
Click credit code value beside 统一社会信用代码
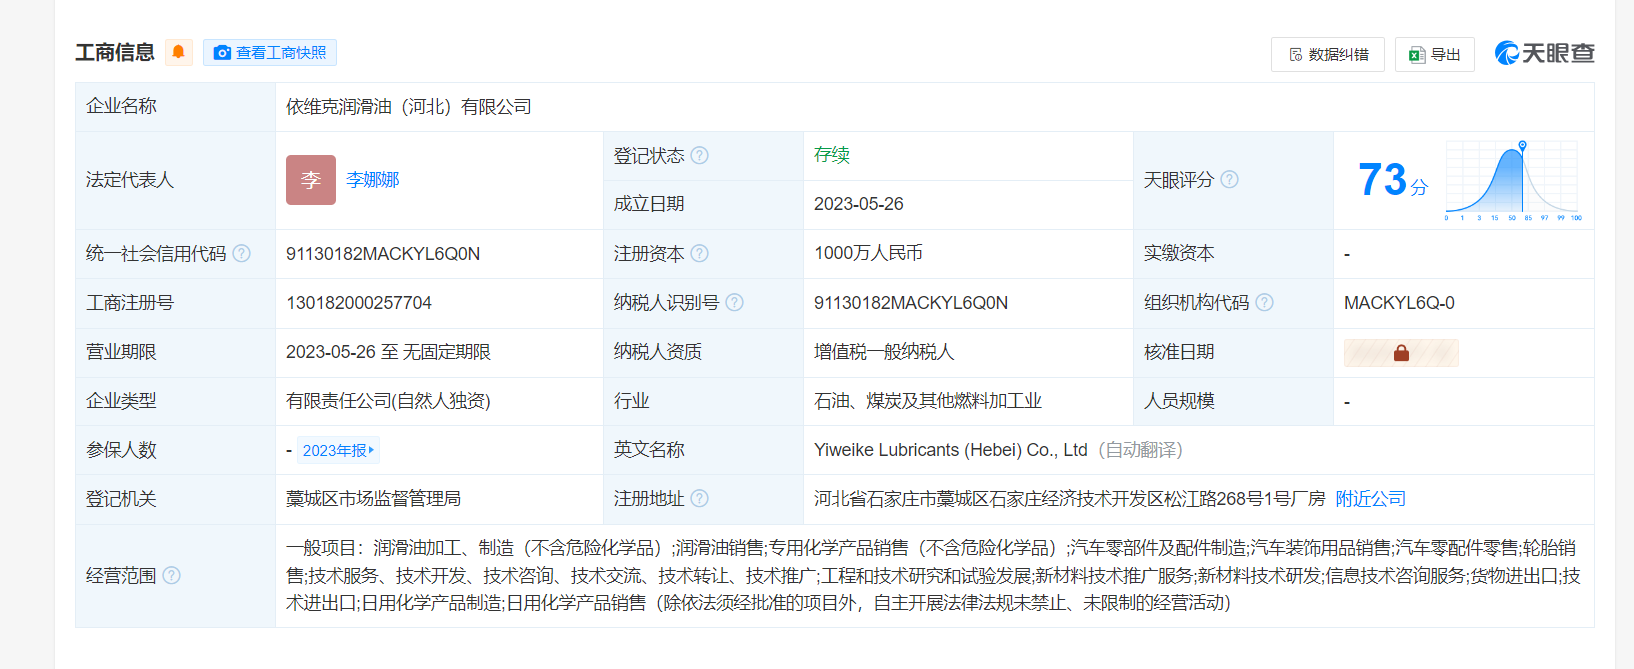[x=383, y=254]
